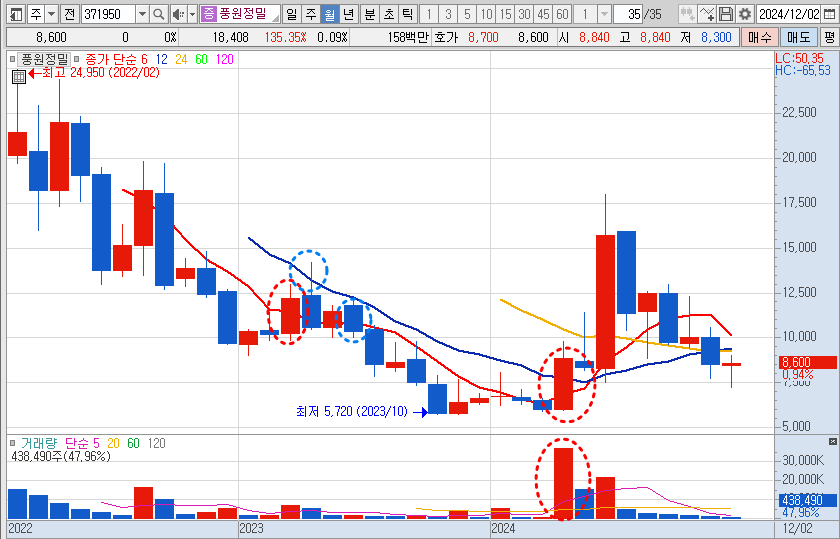This screenshot has height=539, width=840.
Task: Toggle the left sidebar panel icon
Action: click(17, 14)
